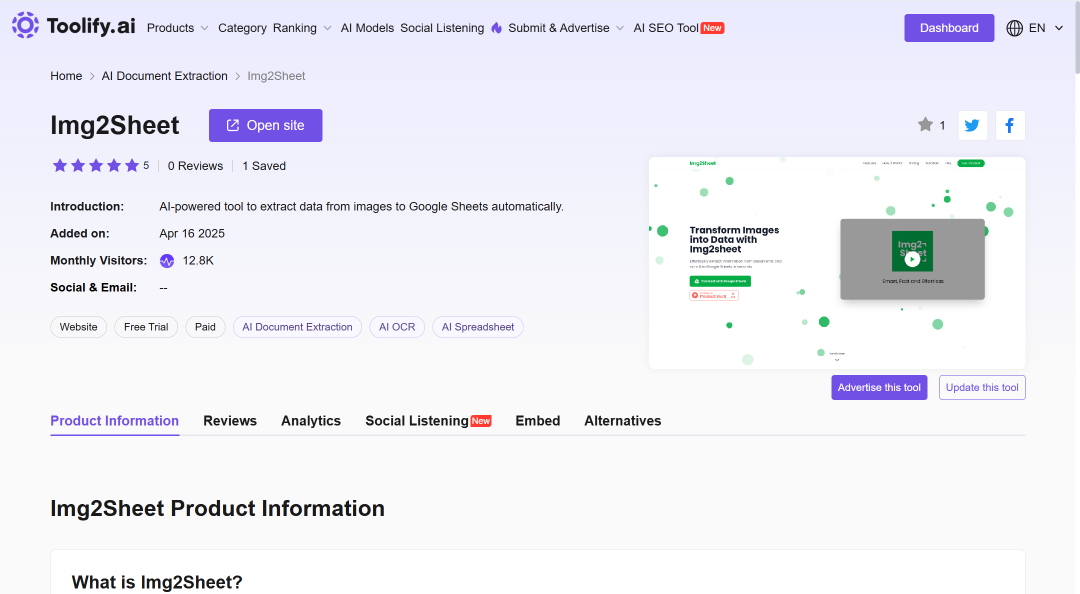Viewport: 1080px width, 594px height.
Task: Expand the Ranking dropdown
Action: 302,28
